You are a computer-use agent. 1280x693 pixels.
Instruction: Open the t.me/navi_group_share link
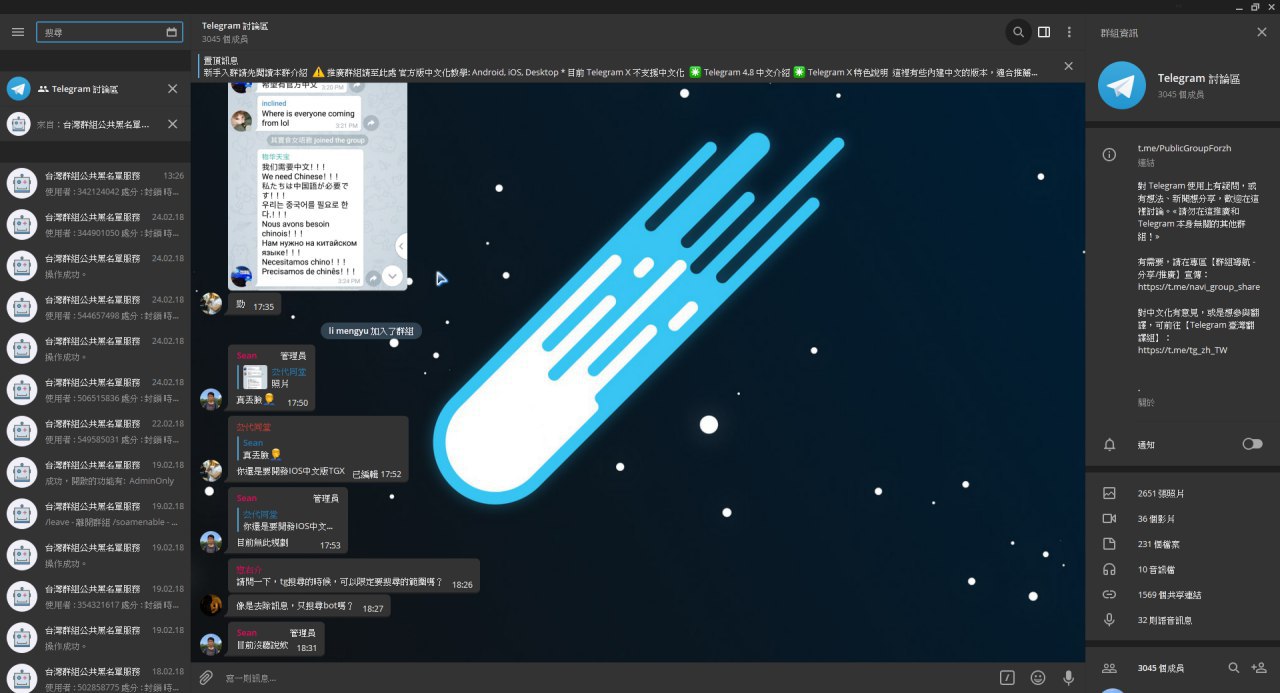click(1198, 287)
